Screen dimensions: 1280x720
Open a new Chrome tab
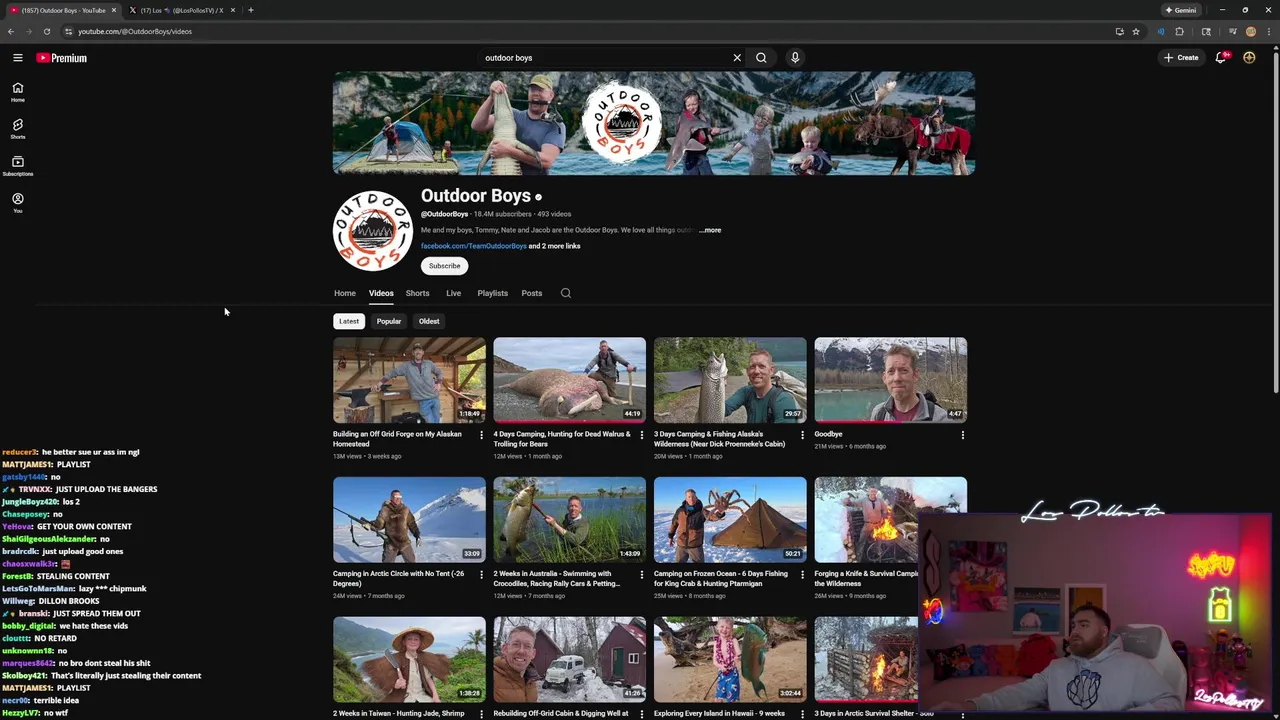click(250, 10)
